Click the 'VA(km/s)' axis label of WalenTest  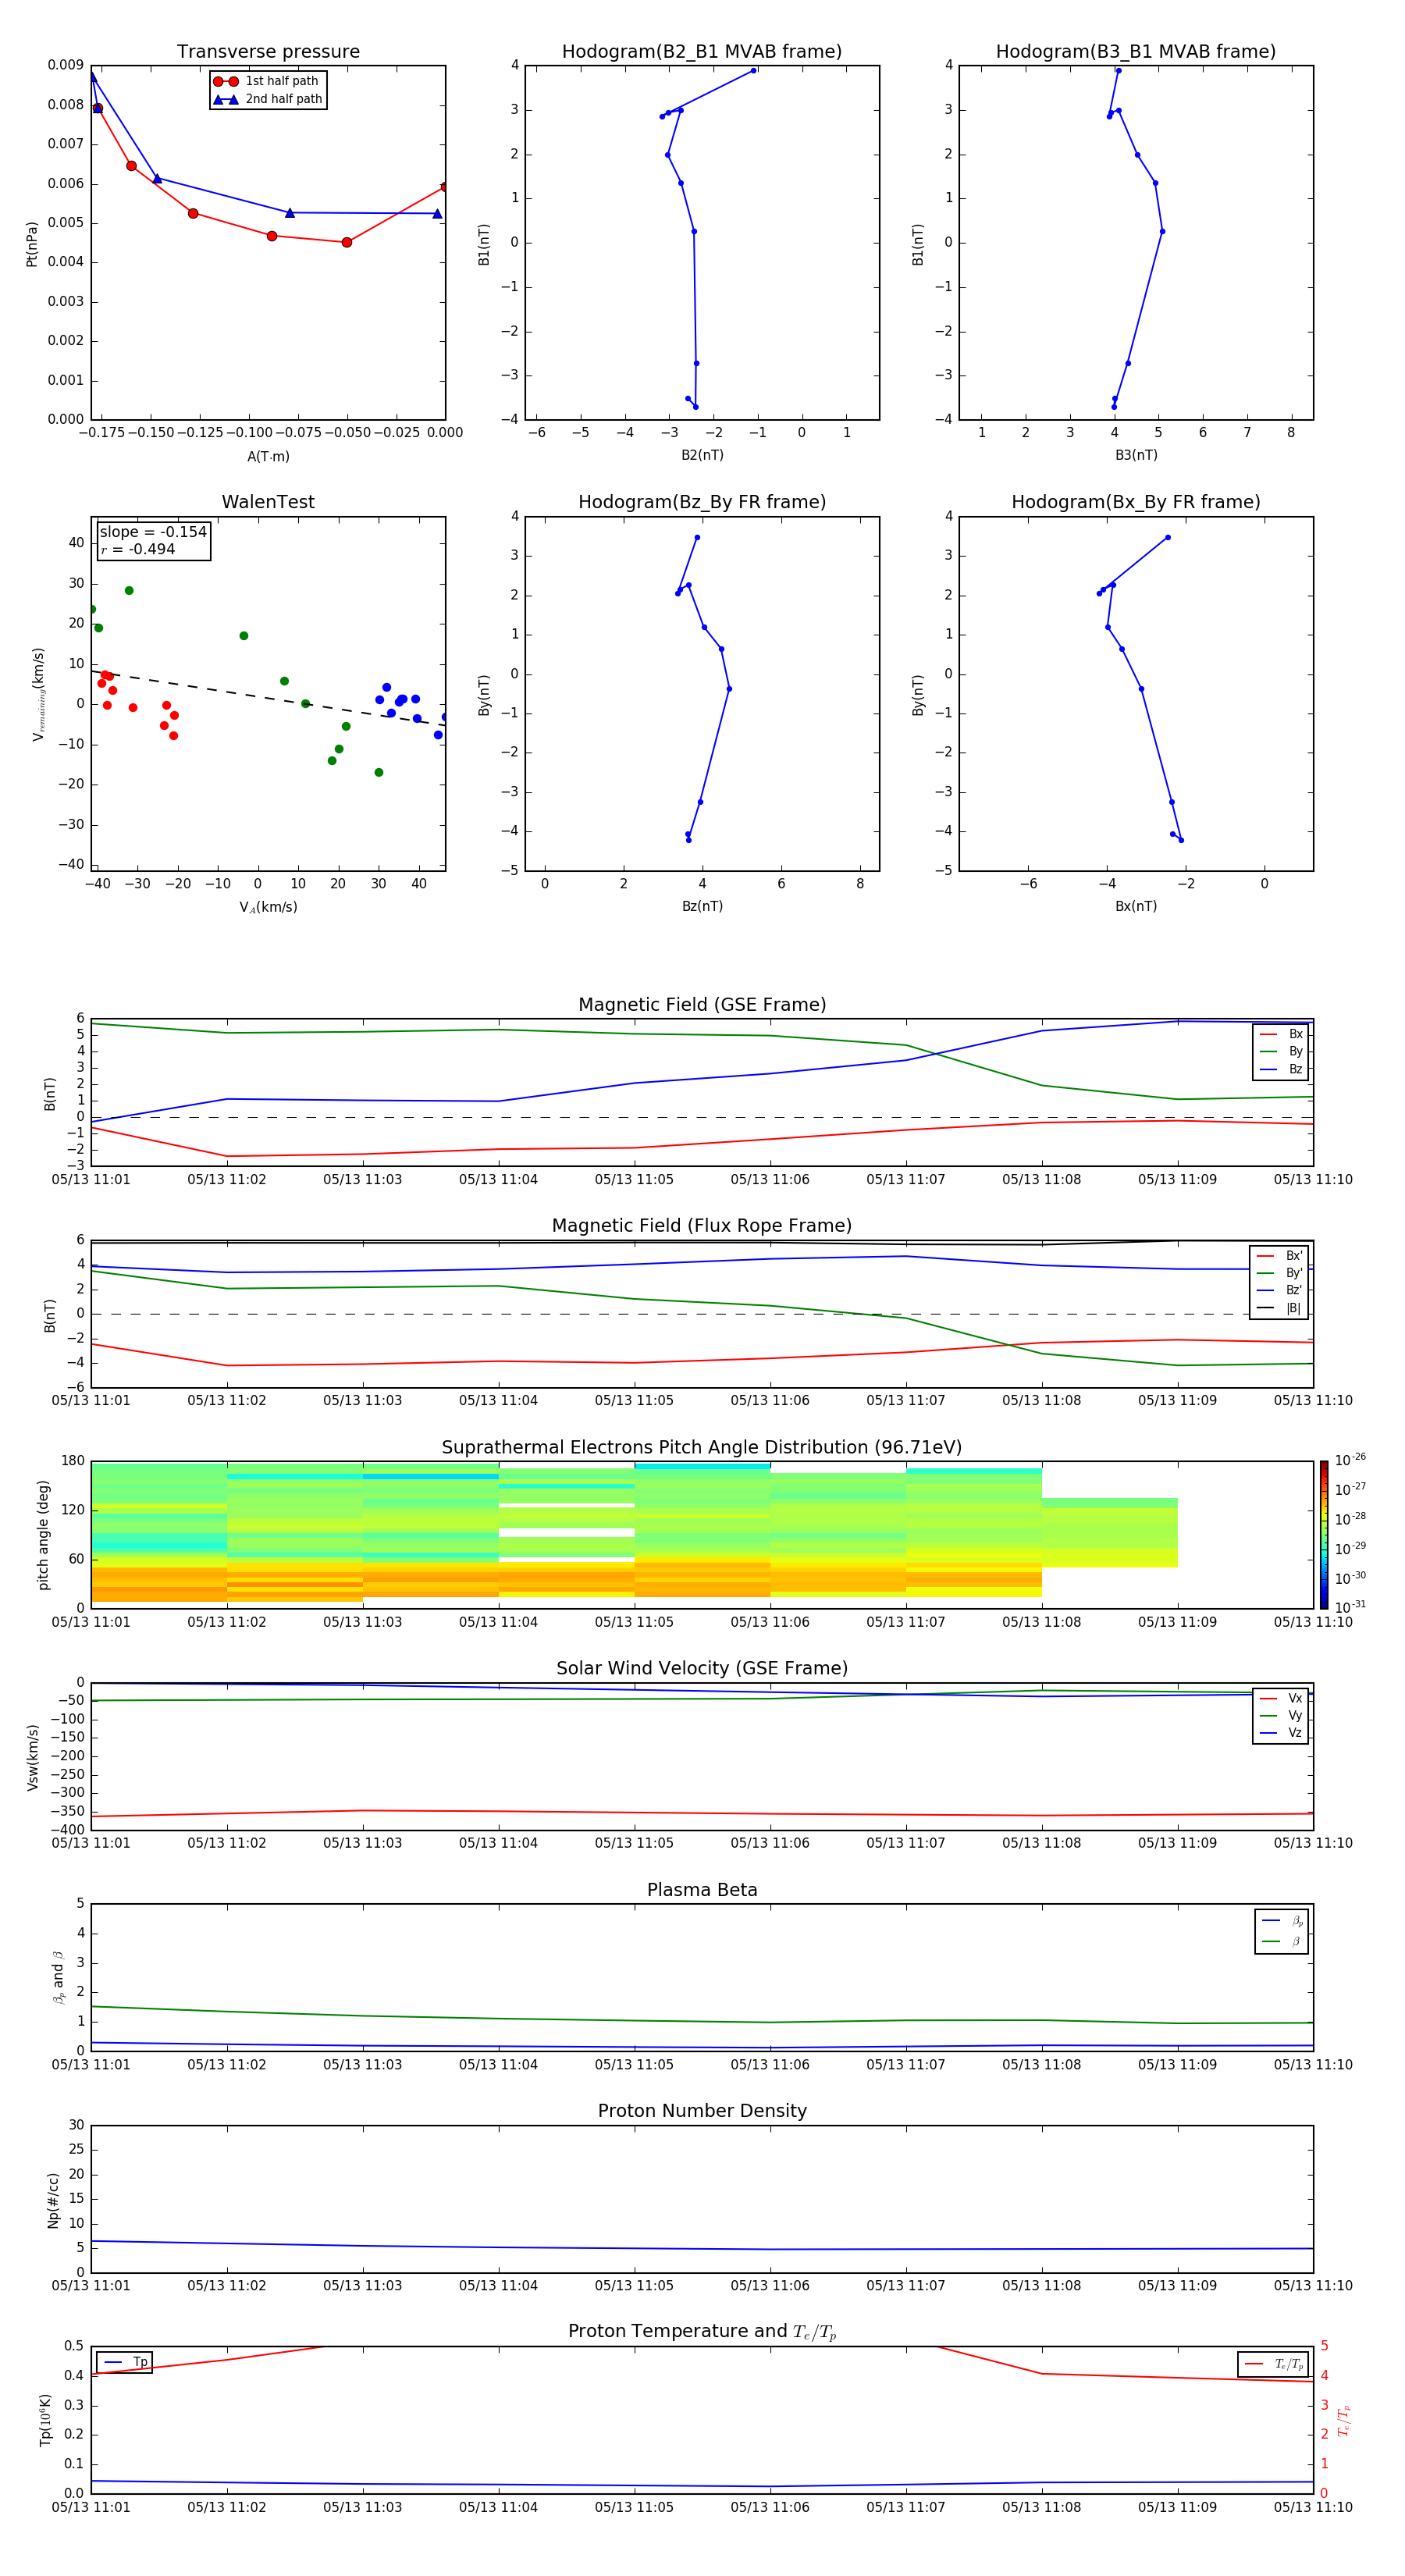268,907
